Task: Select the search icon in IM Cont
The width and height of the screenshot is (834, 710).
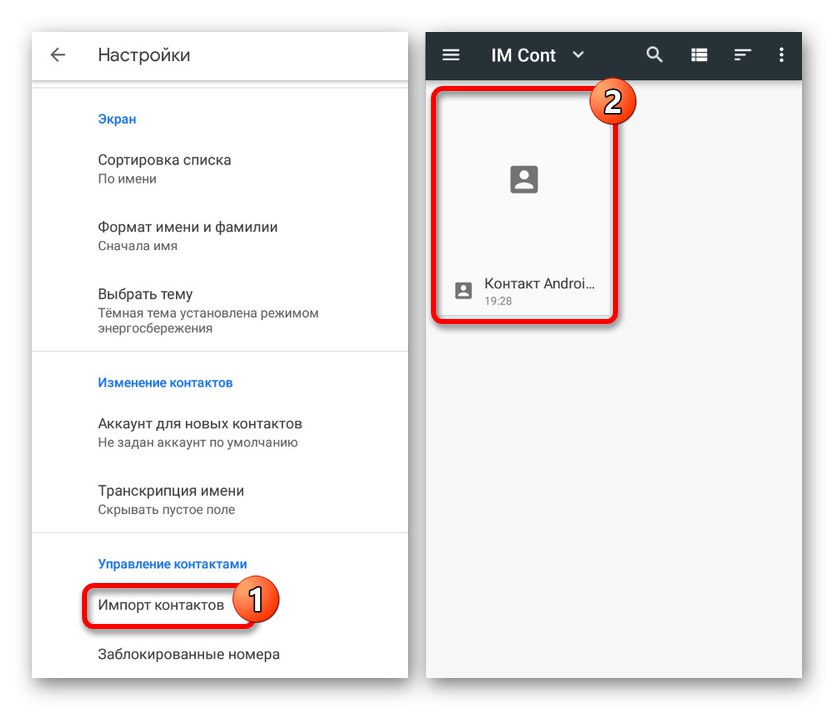Action: (655, 55)
